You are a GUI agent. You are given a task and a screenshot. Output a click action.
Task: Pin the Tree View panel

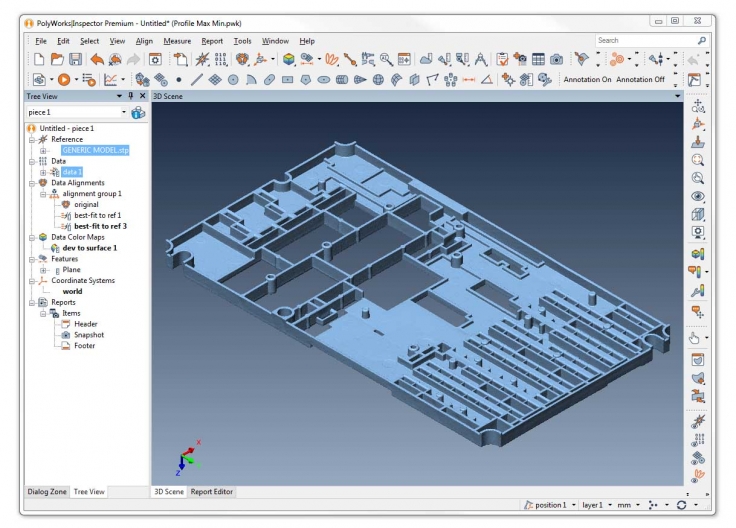[x=130, y=96]
